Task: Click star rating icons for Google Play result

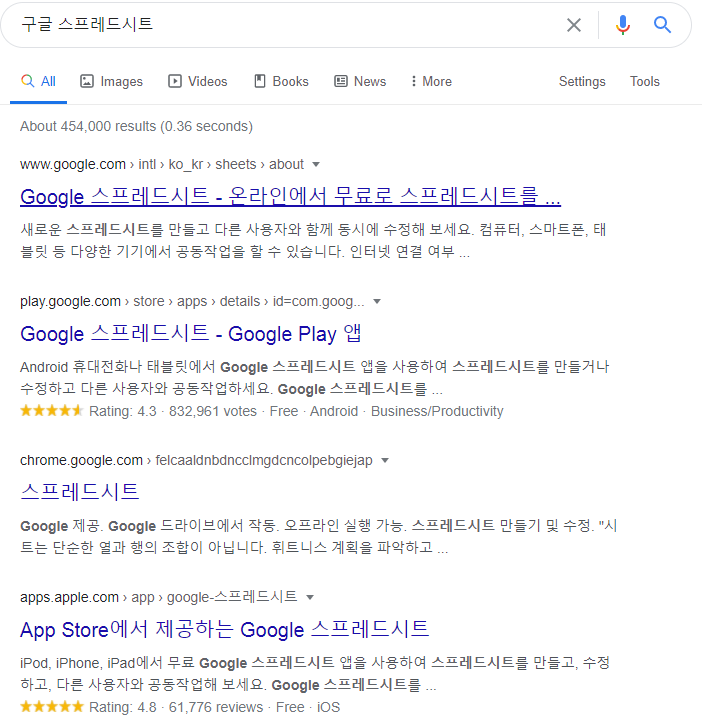Action: 51,411
